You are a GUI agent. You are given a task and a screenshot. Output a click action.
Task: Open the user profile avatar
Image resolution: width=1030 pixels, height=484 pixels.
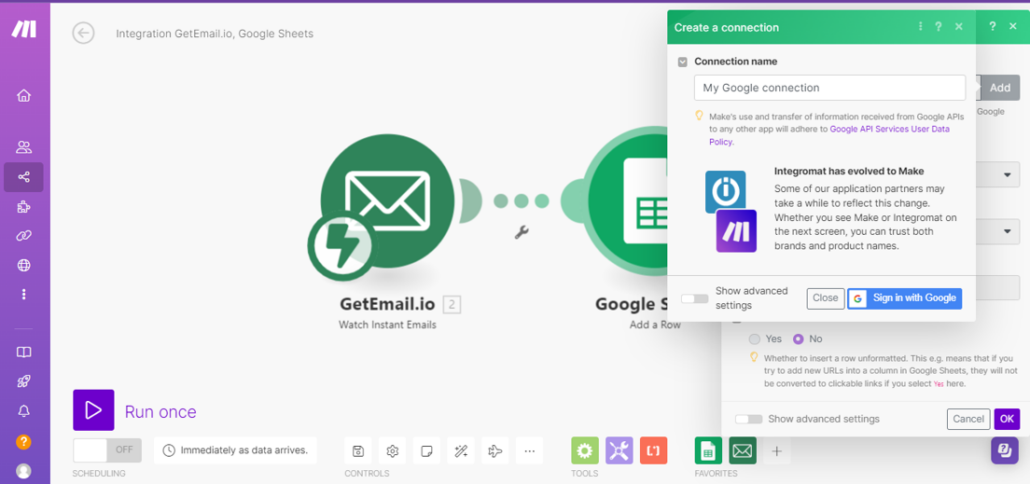click(x=24, y=471)
